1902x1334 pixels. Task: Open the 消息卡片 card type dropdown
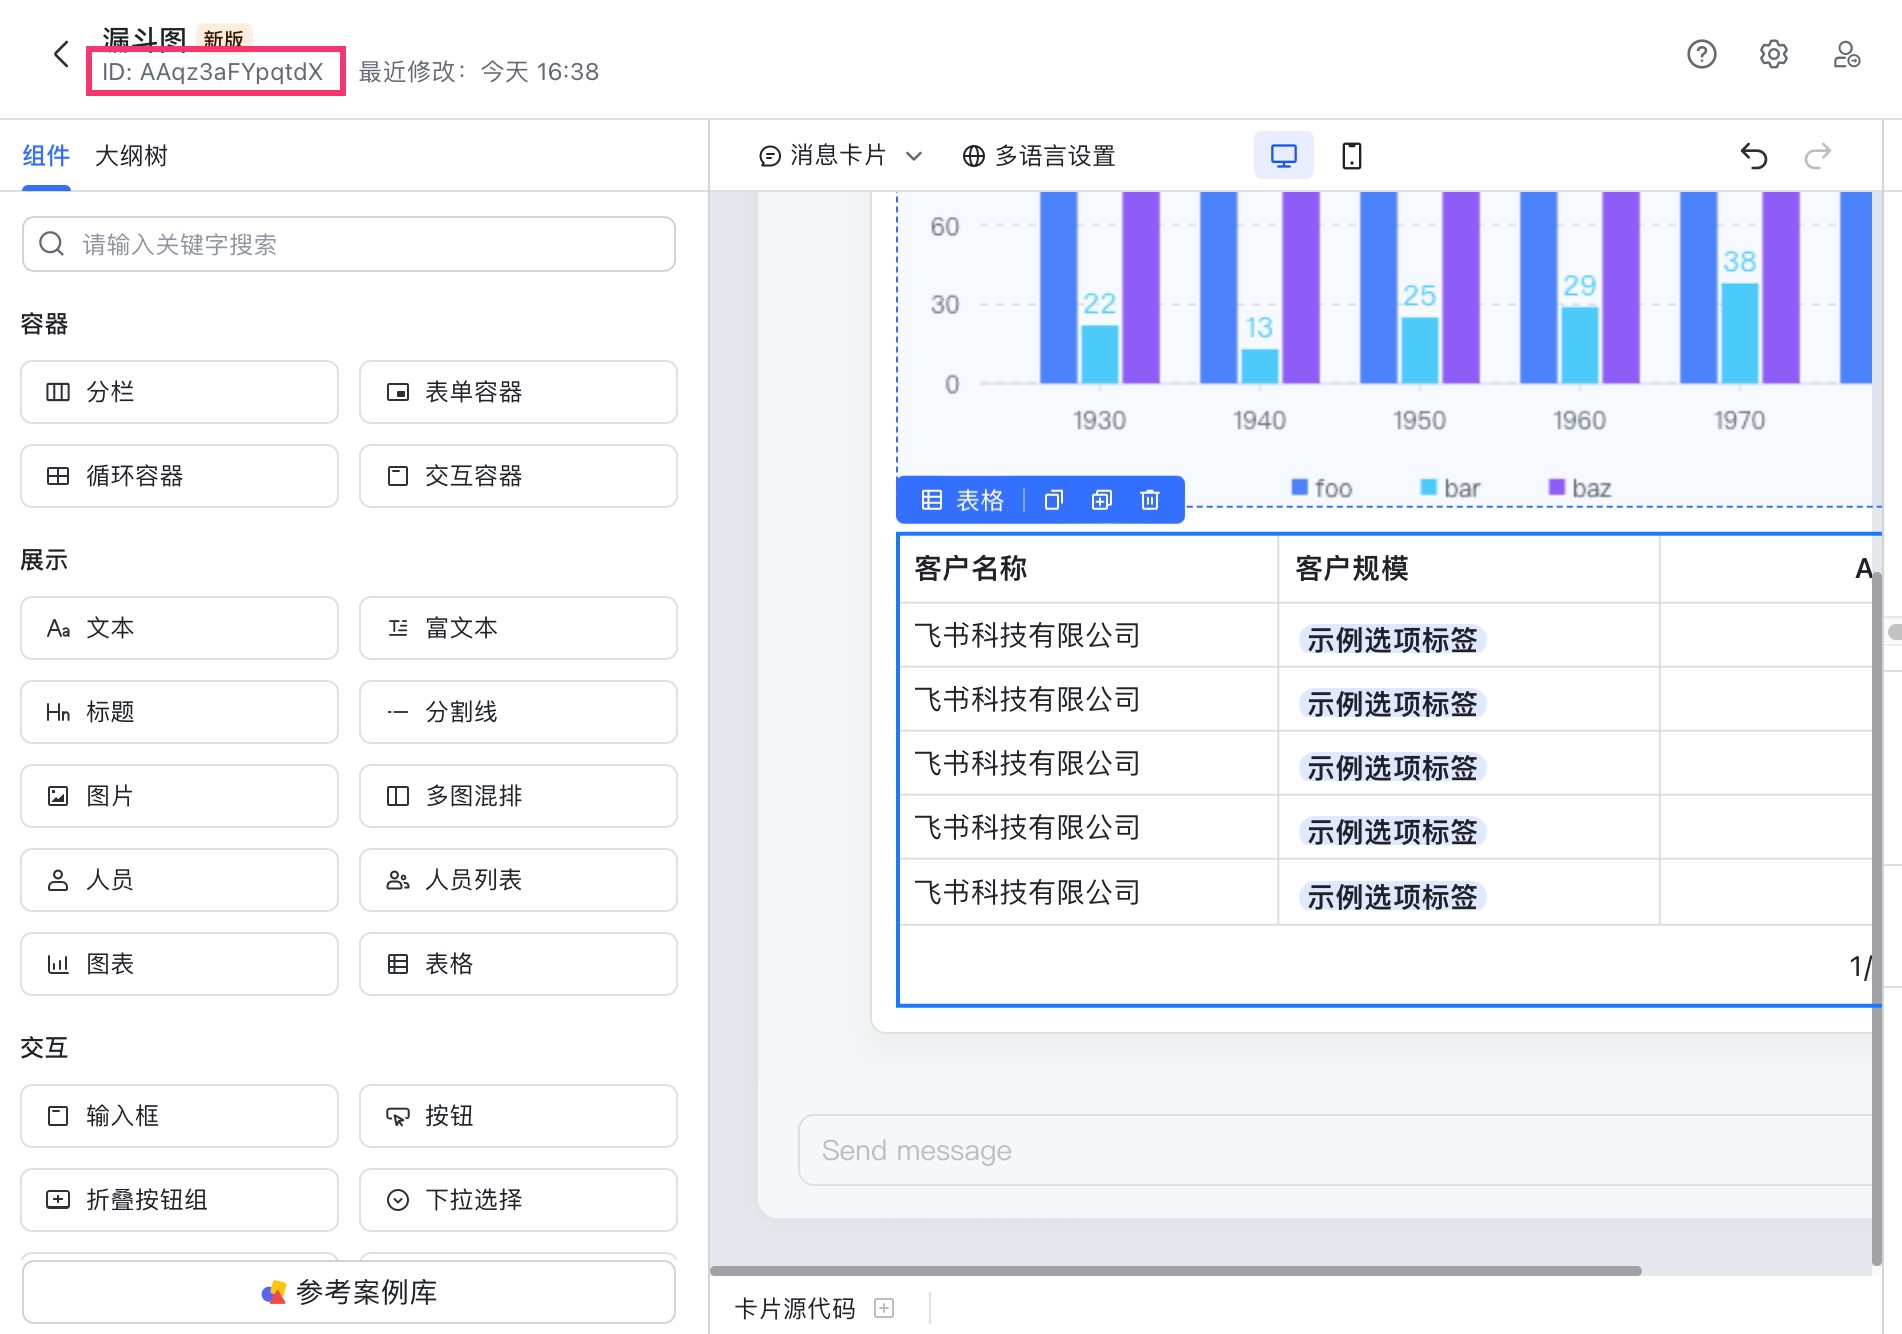(x=841, y=155)
